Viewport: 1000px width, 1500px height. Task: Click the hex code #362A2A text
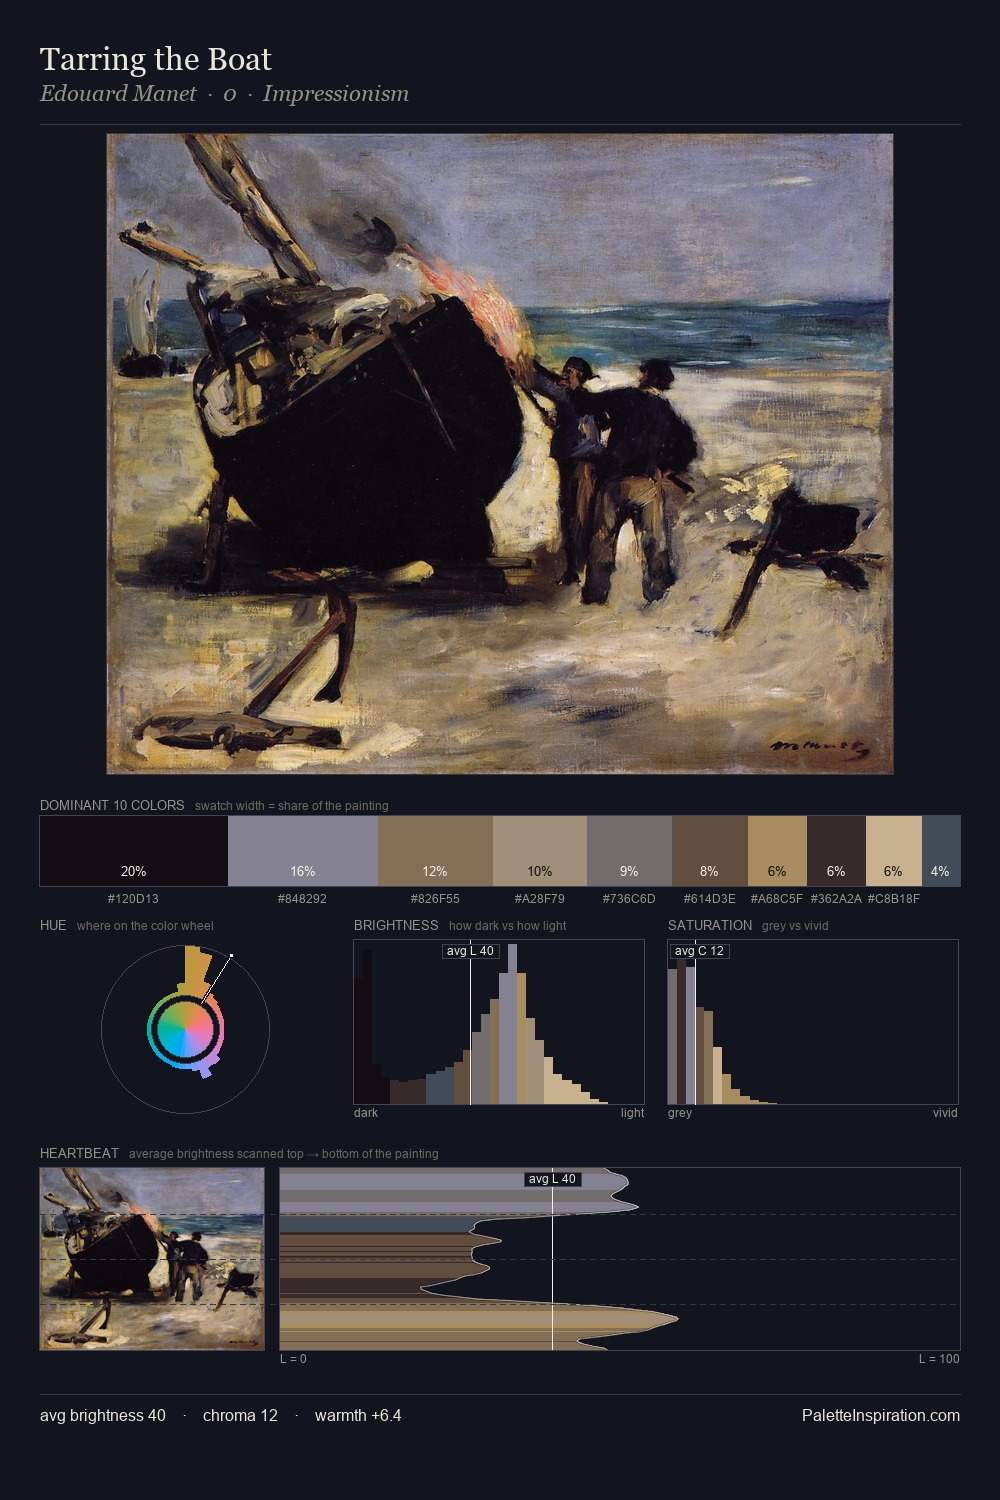point(836,899)
